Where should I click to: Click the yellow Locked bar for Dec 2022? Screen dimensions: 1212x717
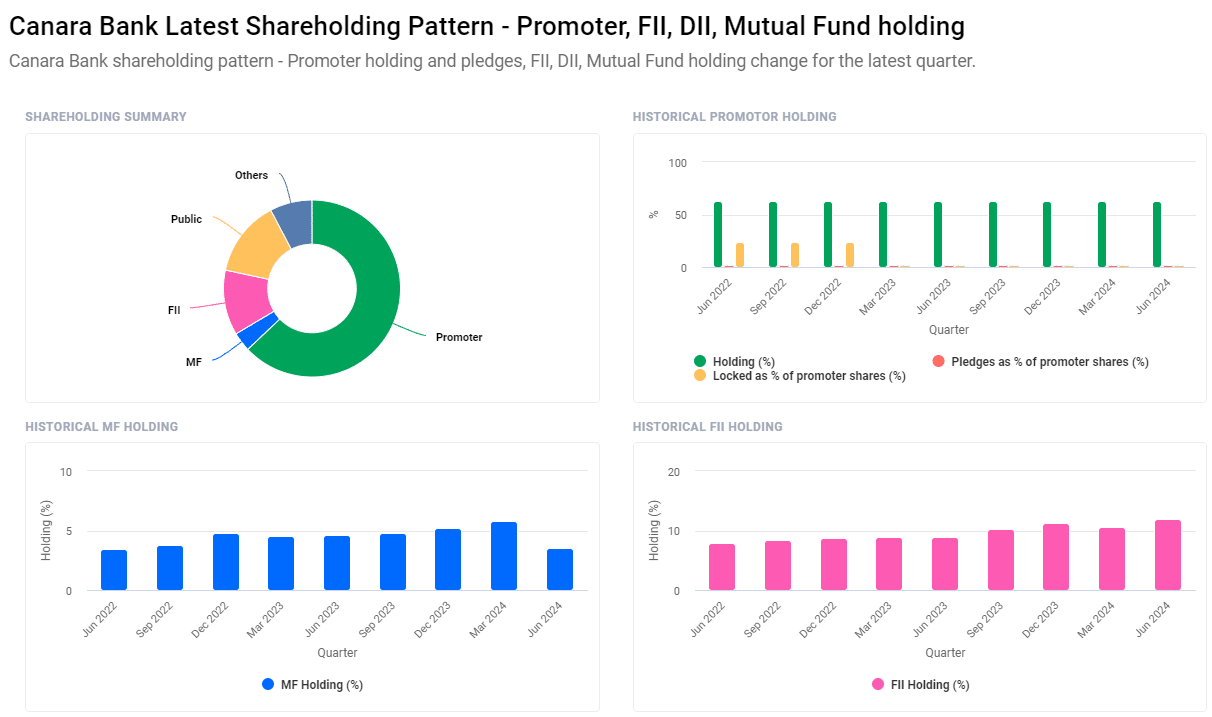[x=850, y=255]
